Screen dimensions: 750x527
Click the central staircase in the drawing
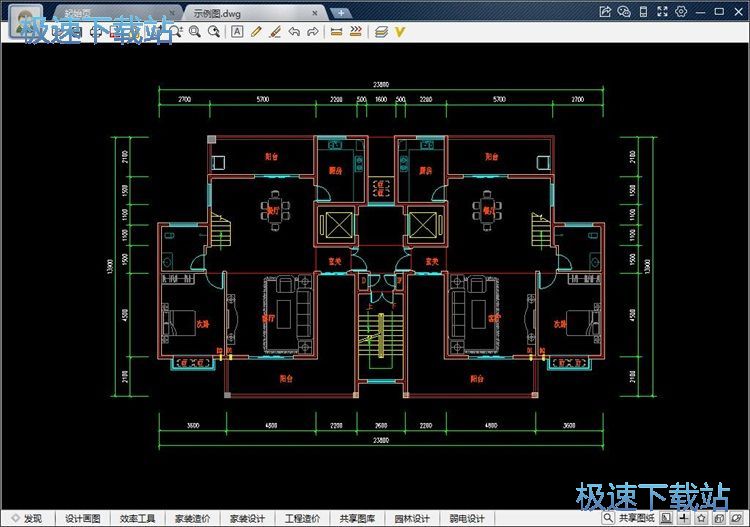381,335
